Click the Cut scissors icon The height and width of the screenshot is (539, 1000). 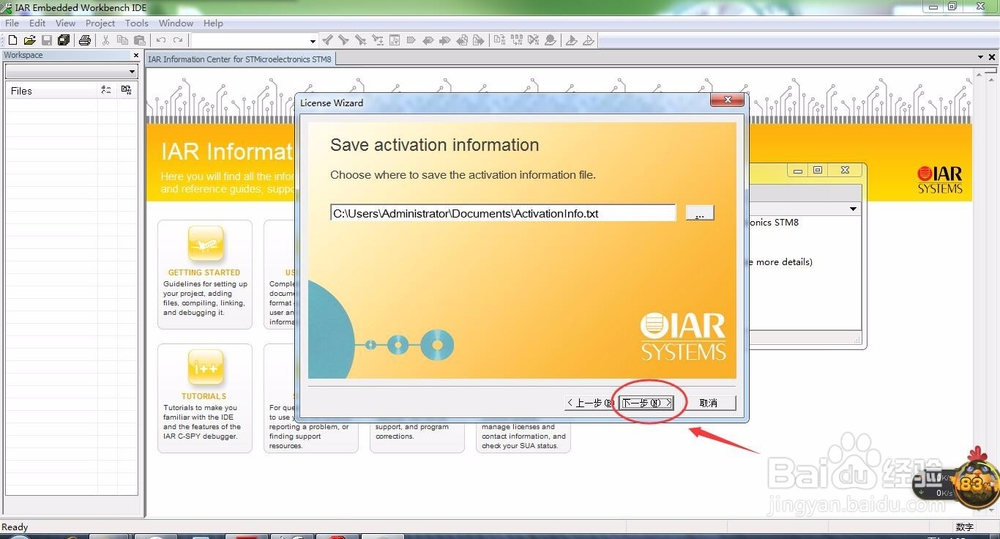click(x=106, y=40)
